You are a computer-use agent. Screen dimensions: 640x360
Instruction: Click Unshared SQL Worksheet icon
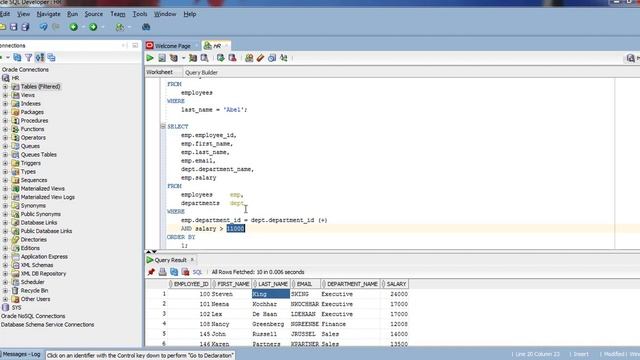coord(249,58)
